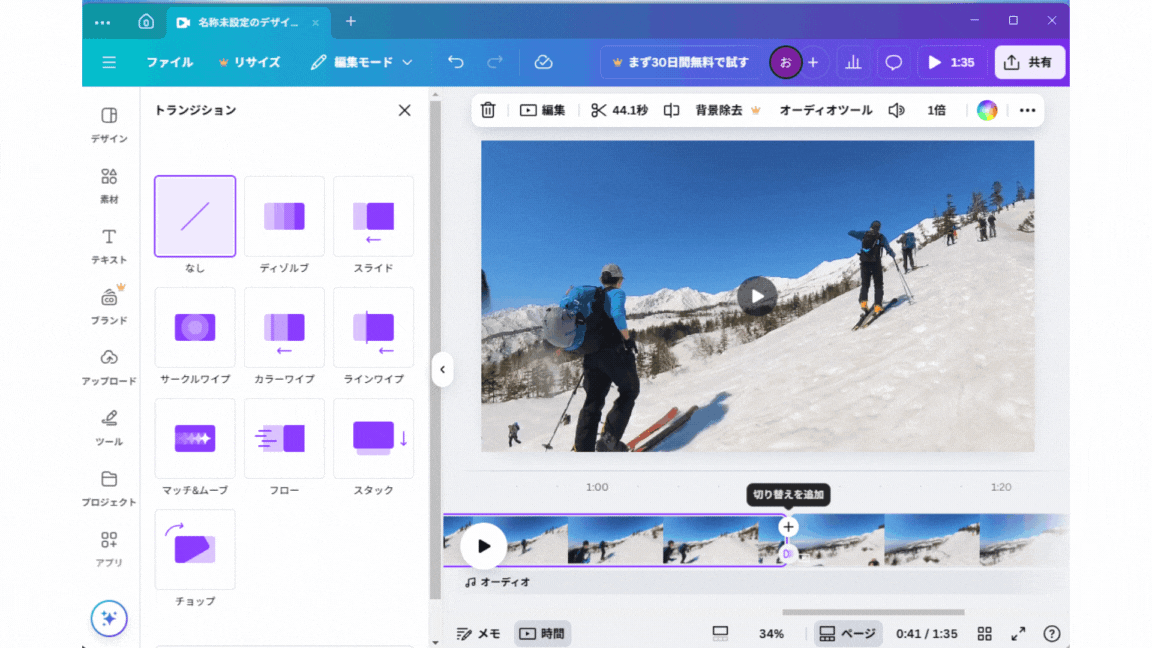Viewport: 1152px width, 648px height.
Task: Click the 共有 share button
Action: [x=1029, y=62]
